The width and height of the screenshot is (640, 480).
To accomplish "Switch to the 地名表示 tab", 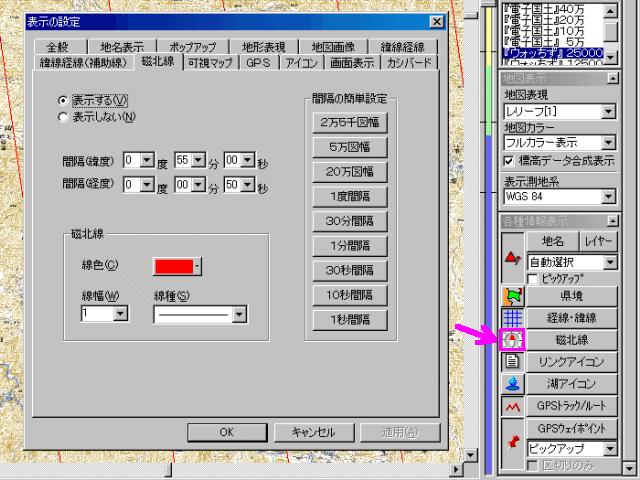I will (122, 47).
